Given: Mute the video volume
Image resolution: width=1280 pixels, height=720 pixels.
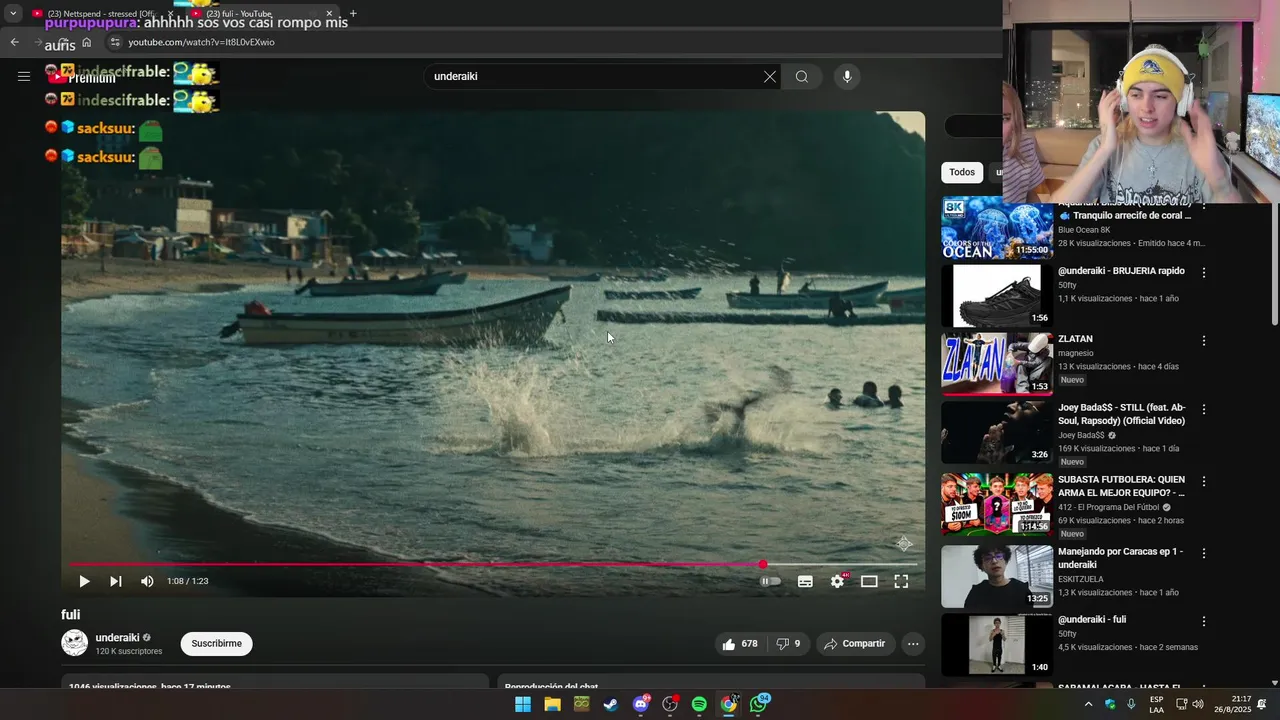Looking at the screenshot, I should coord(147,581).
